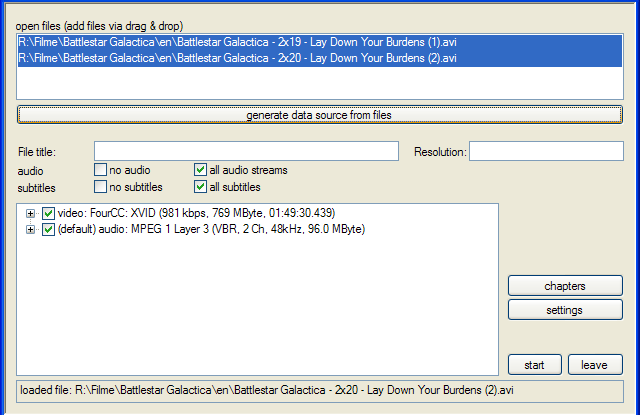Image resolution: width=640 pixels, height=415 pixels.
Task: Expand the default audio MPEG tree node
Action: (x=31, y=229)
